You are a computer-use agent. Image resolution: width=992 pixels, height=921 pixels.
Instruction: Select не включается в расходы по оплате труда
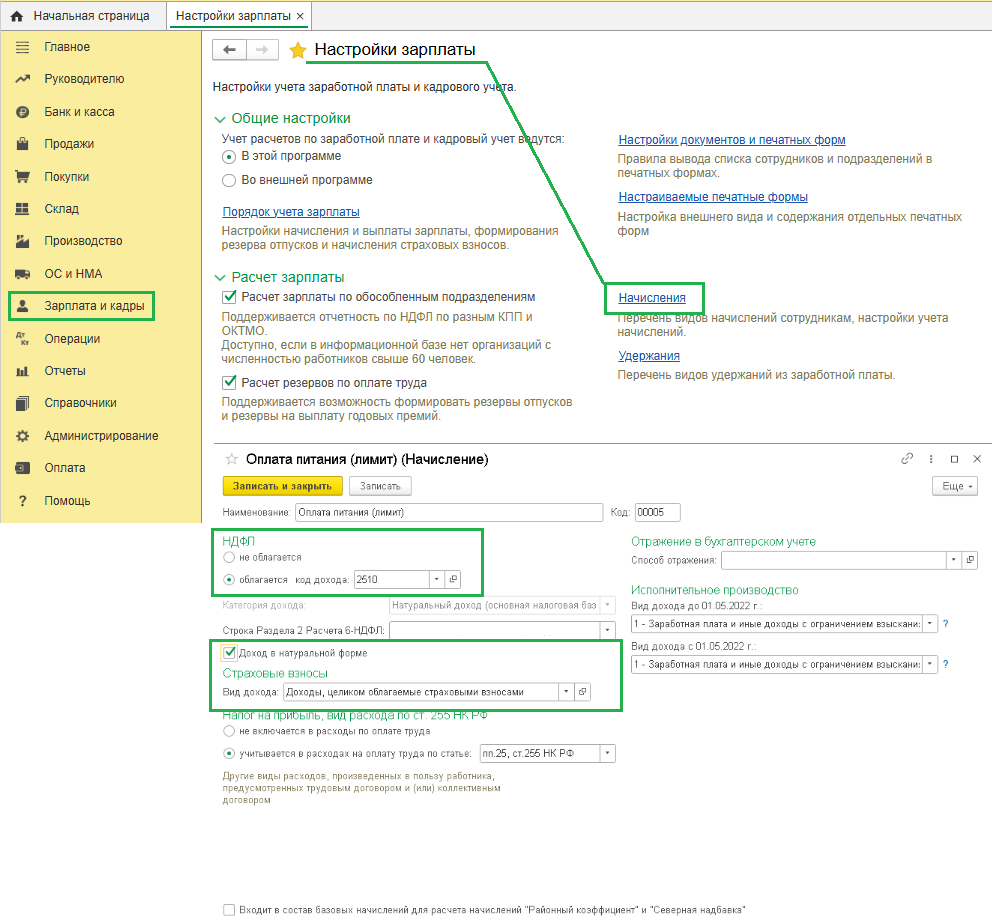229,731
